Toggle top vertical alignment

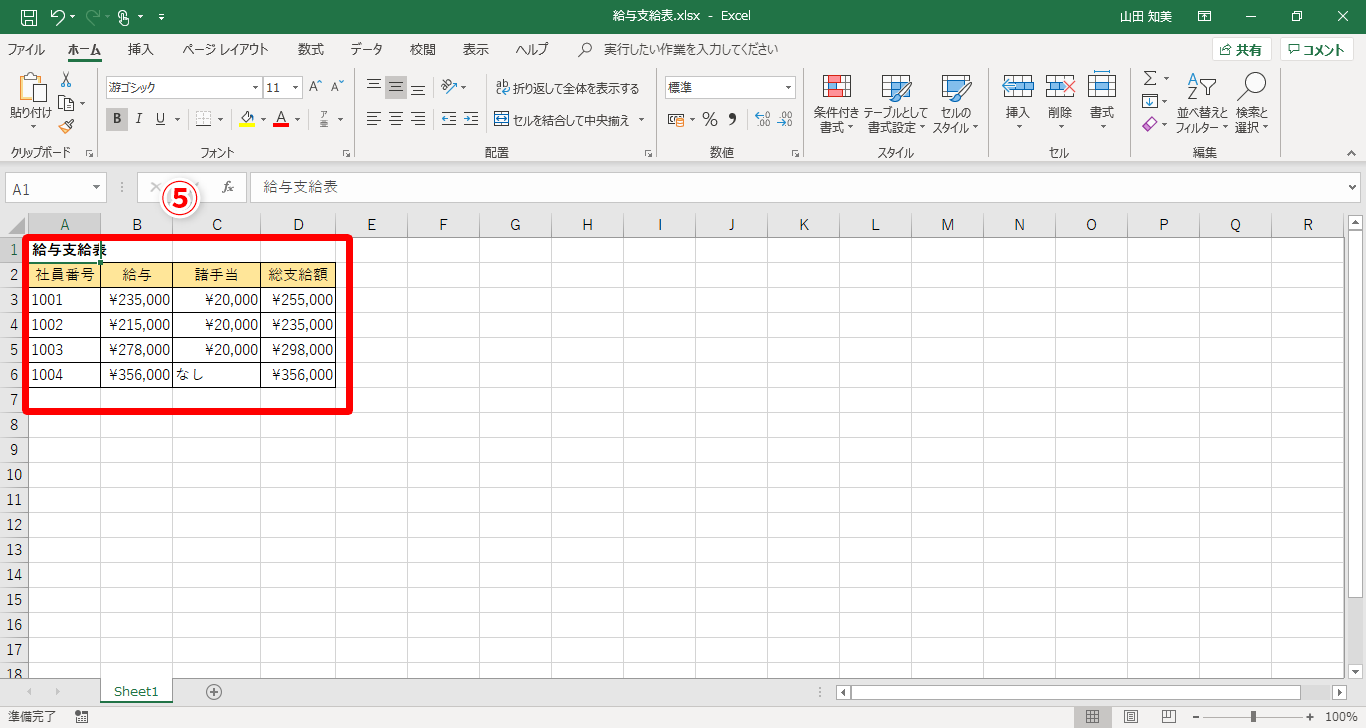coord(374,87)
